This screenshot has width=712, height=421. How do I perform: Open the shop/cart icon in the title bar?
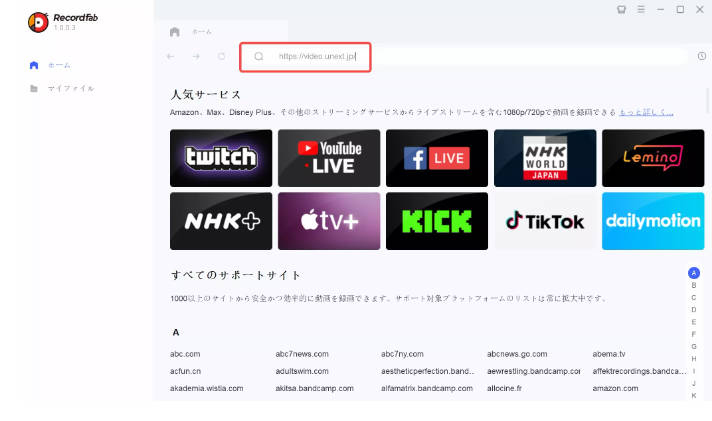[621, 10]
